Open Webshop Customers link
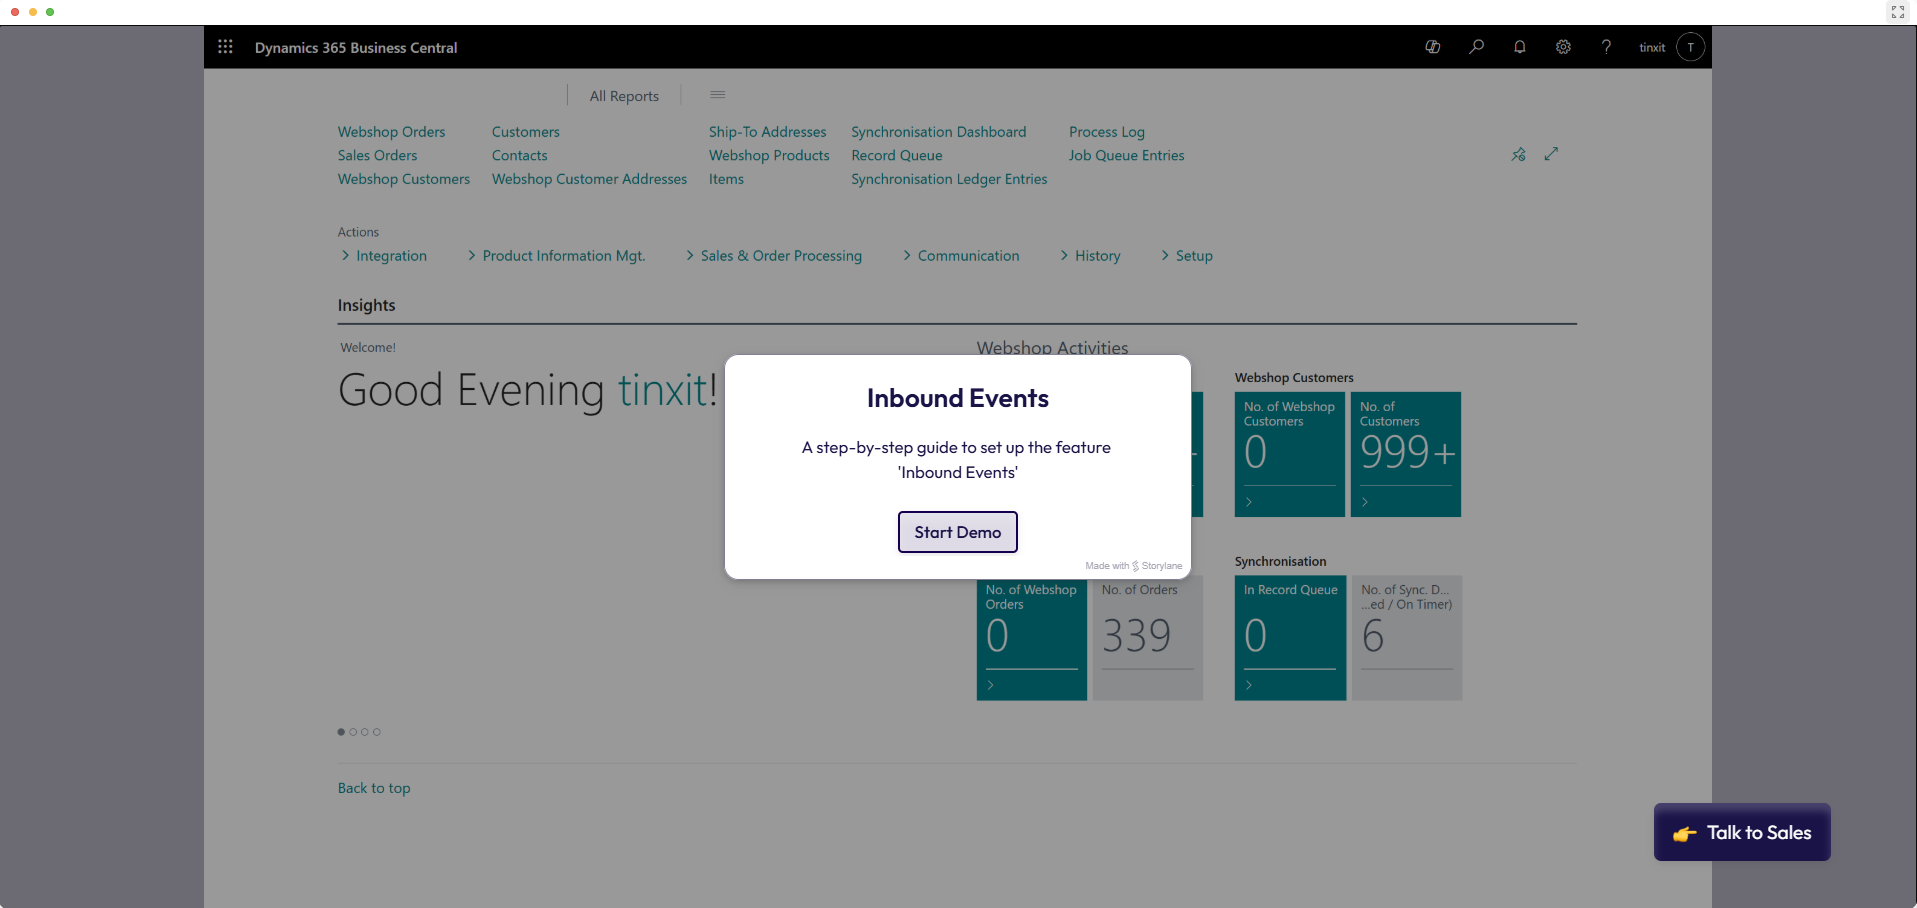The image size is (1917, 908). click(403, 179)
